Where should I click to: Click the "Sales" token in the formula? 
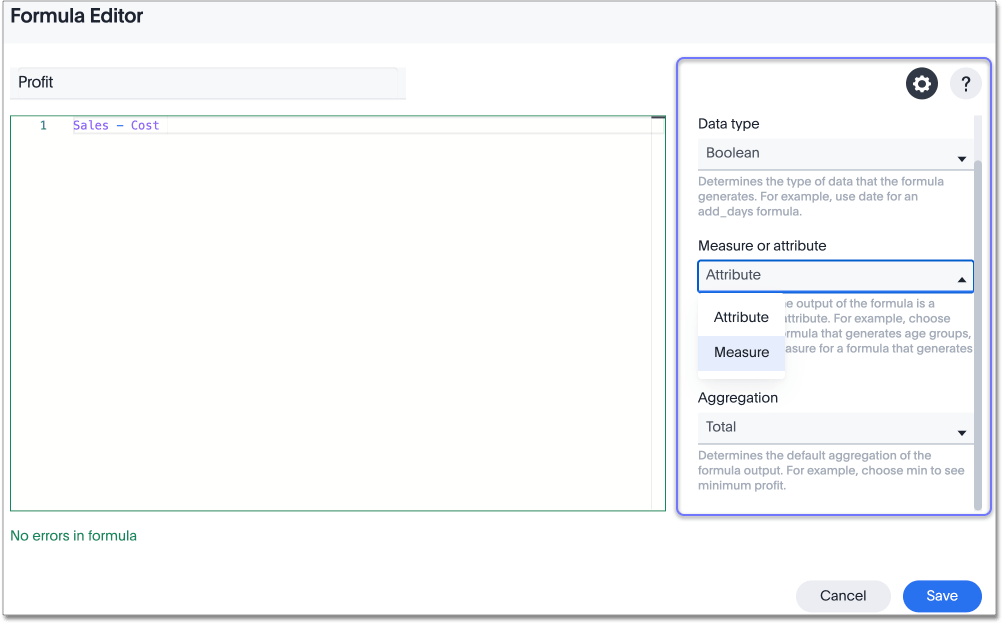pos(90,125)
